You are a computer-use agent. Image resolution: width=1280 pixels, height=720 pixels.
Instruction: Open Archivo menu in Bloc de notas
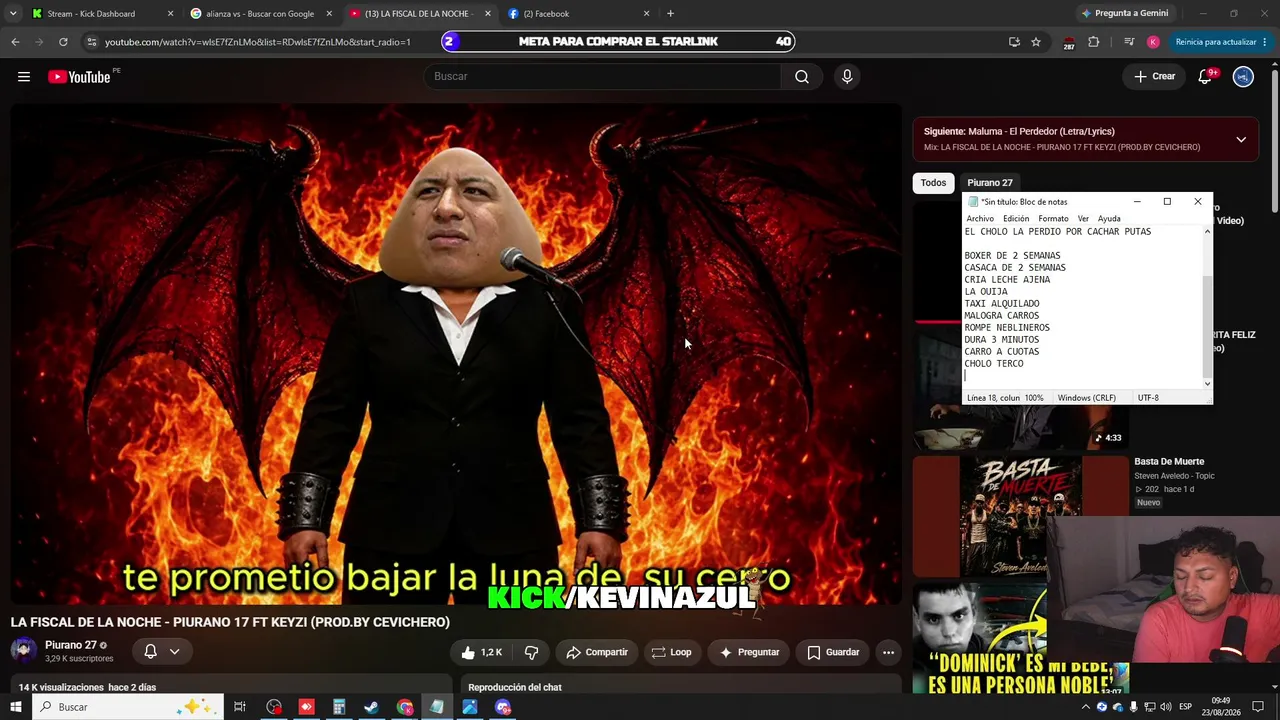point(980,219)
